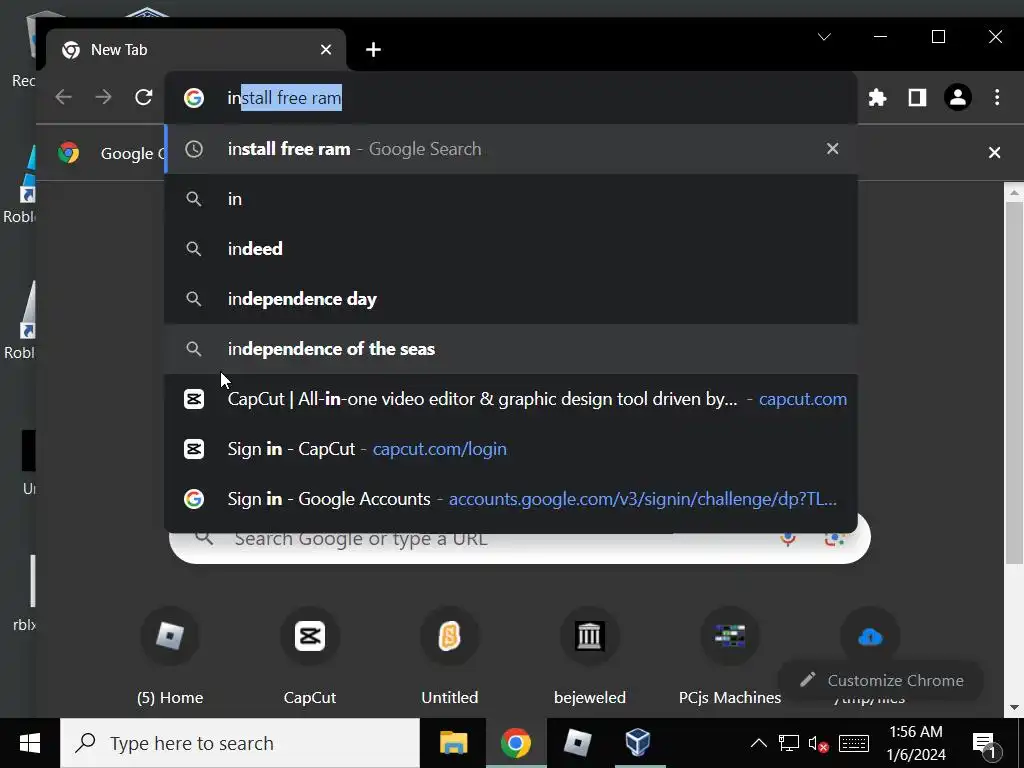Open the clock showing 1:56 AM

click(x=916, y=743)
